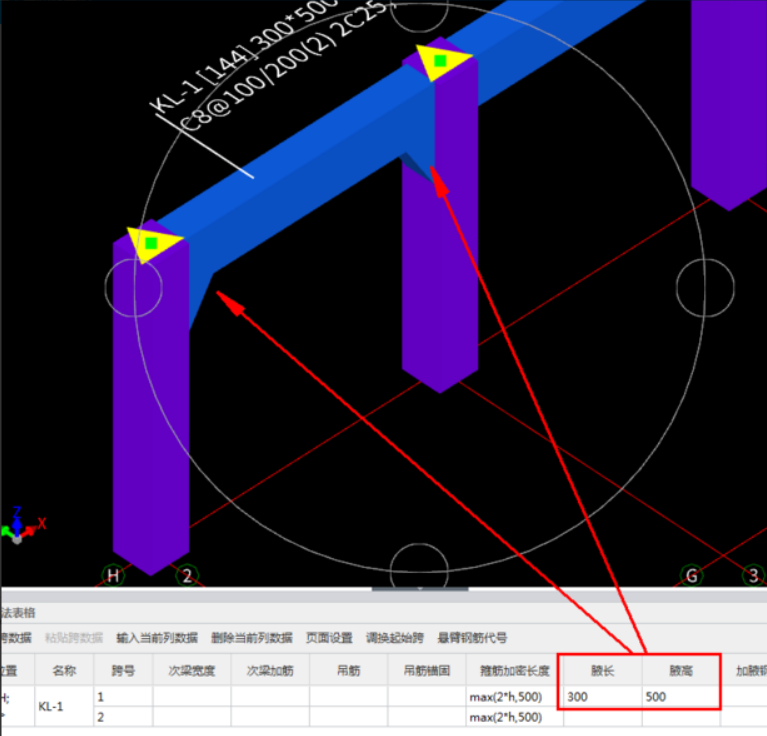767x736 pixels.
Task: Select the 腋长 cell containing 300
Action: pyautogui.click(x=600, y=696)
